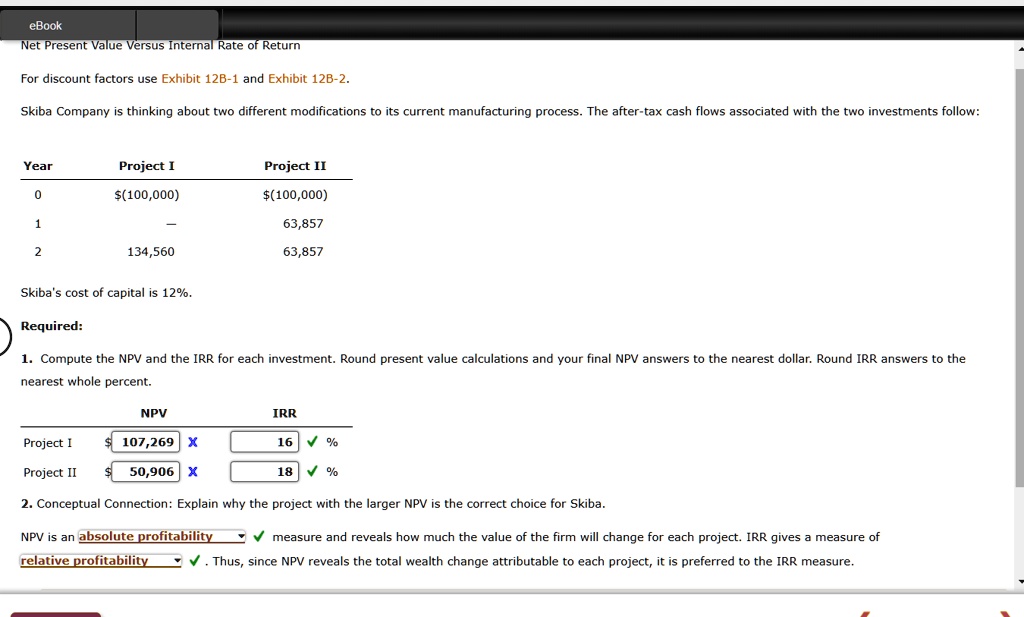Open the relative profitability dropdown

(x=100, y=561)
